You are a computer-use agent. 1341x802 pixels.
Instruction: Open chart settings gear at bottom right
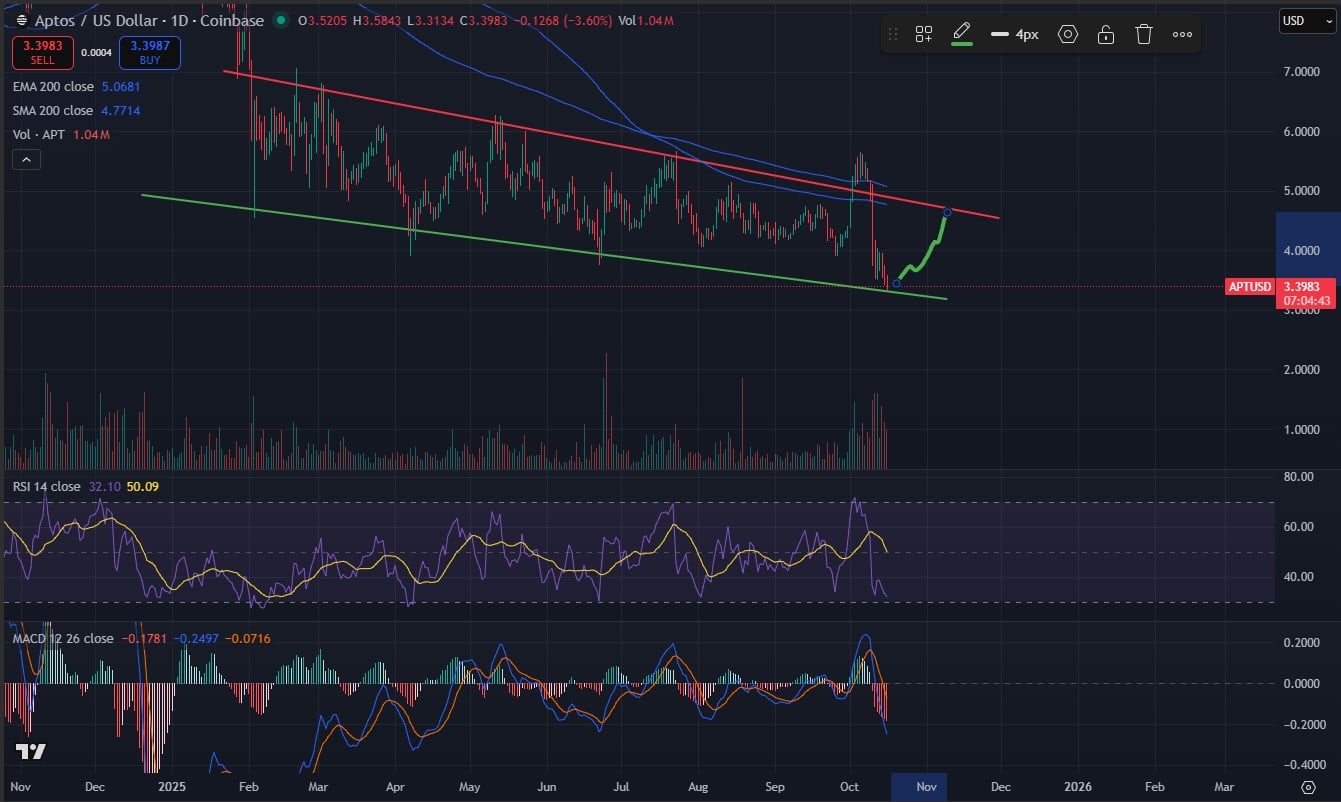point(1307,787)
